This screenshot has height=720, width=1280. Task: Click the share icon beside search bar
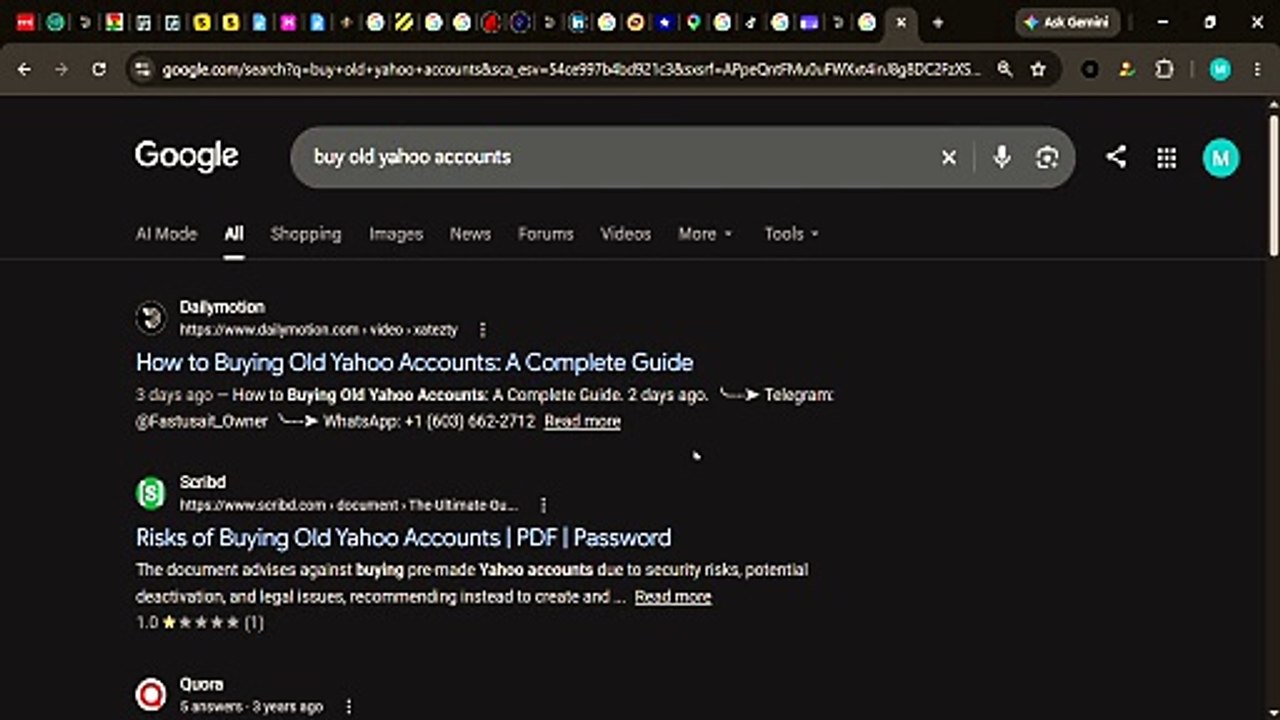click(1116, 157)
